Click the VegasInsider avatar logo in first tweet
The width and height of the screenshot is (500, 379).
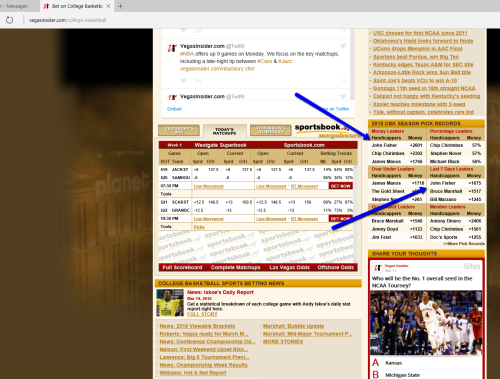click(172, 48)
